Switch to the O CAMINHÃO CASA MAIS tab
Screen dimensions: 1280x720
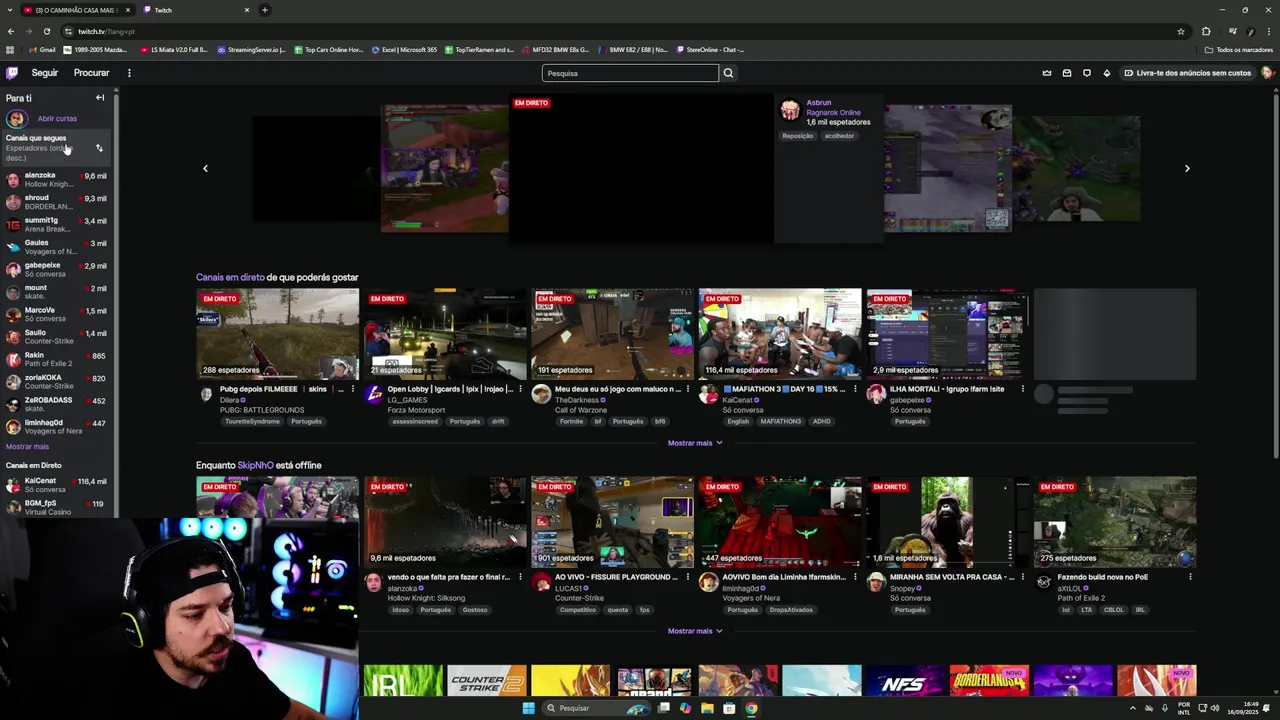(76, 10)
